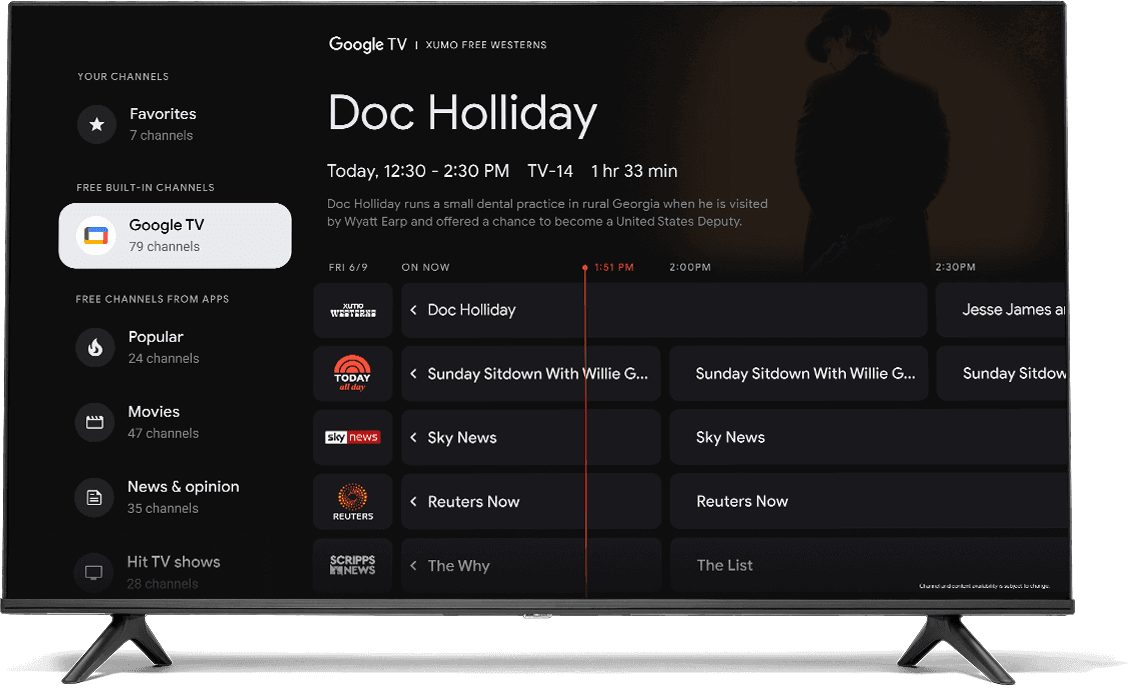Viewport: 1130px width, 695px height.
Task: Select the Google TV channel logo icon
Action: click(96, 236)
